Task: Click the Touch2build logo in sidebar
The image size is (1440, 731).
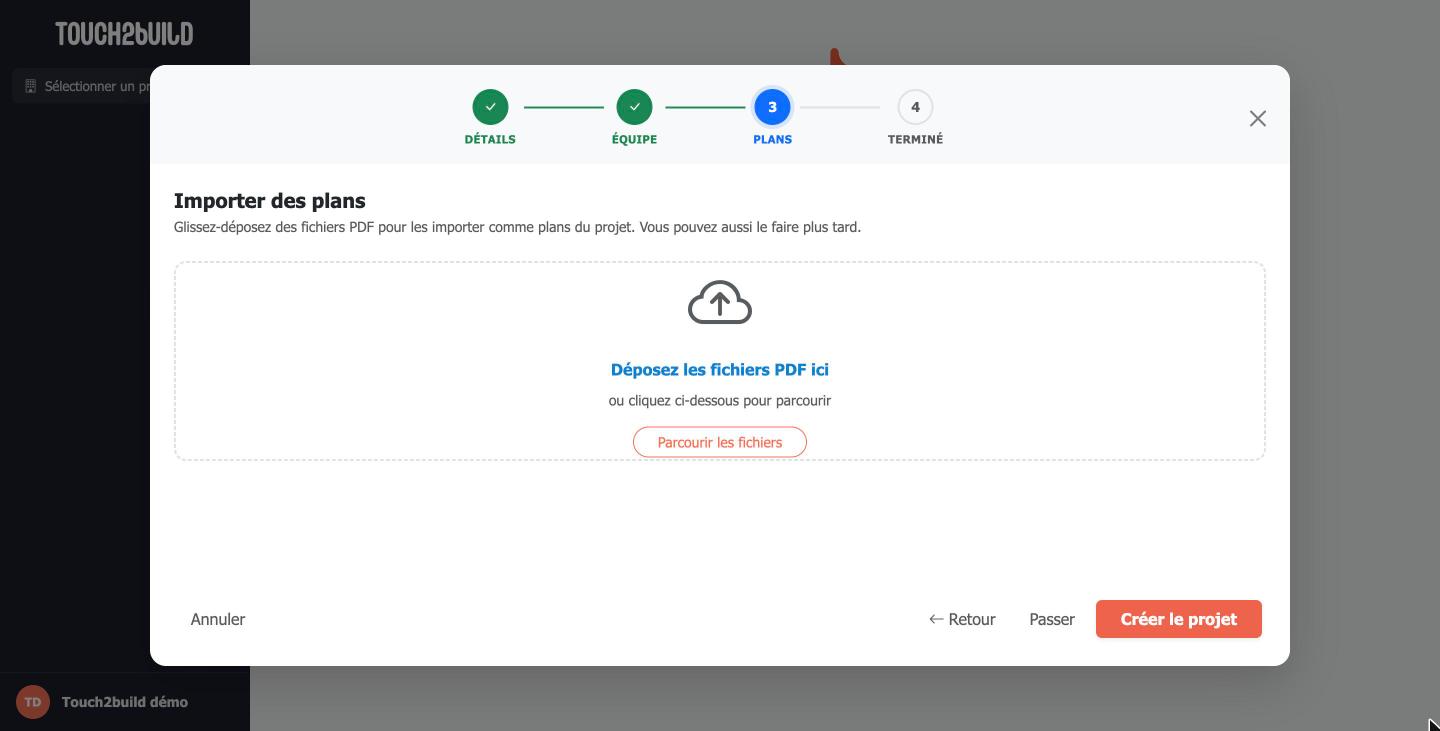Action: (124, 34)
